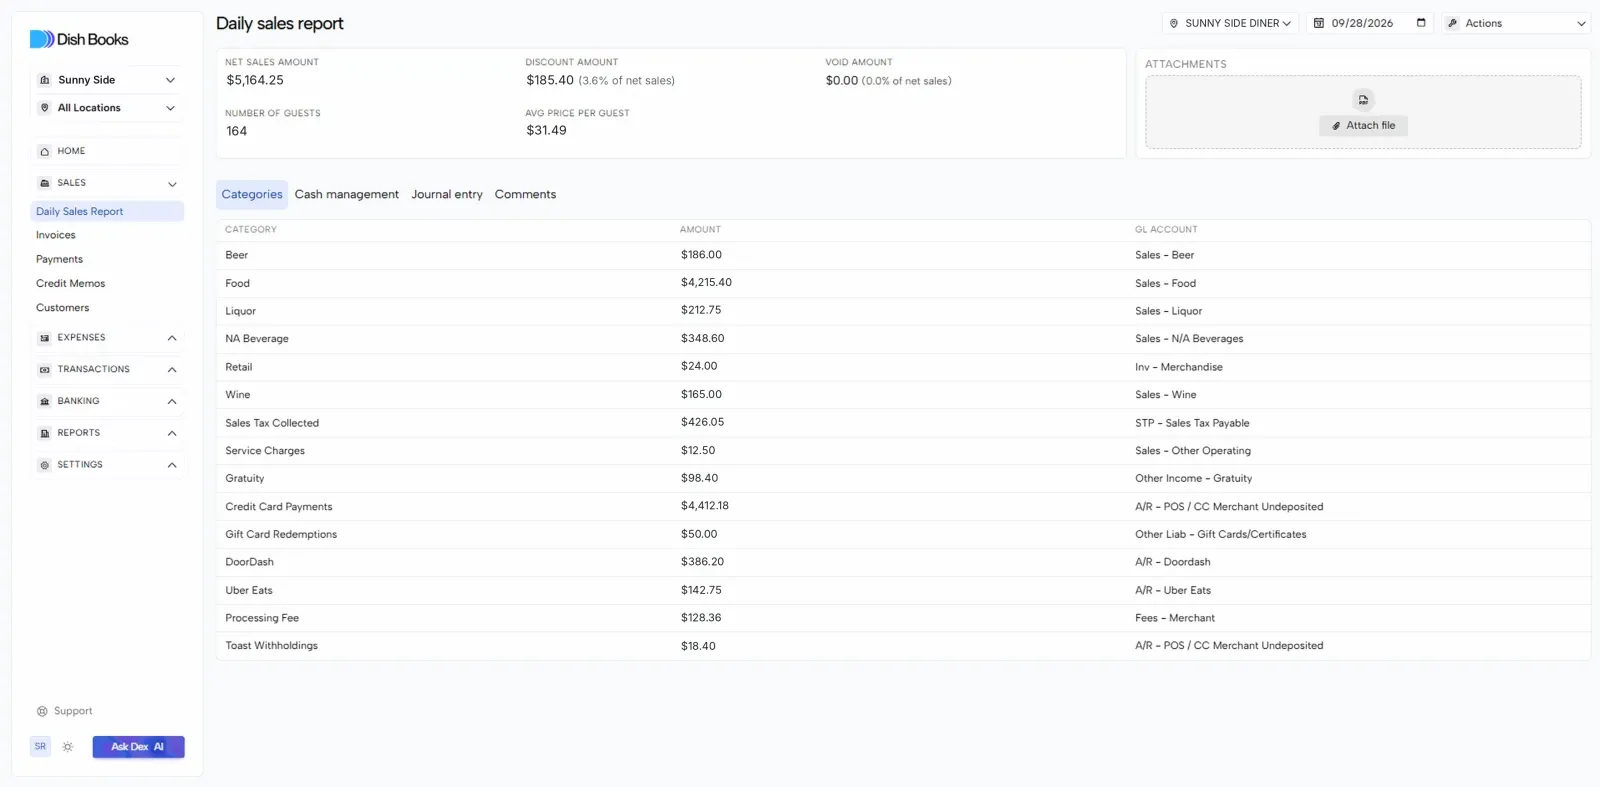Viewport: 1600px width, 787px height.
Task: Click the Expenses section icon
Action: pyautogui.click(x=44, y=338)
